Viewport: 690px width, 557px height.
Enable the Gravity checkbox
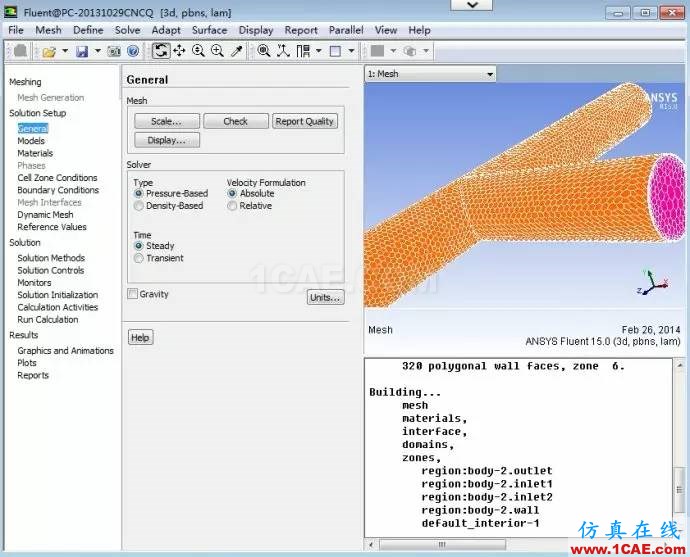click(x=132, y=294)
